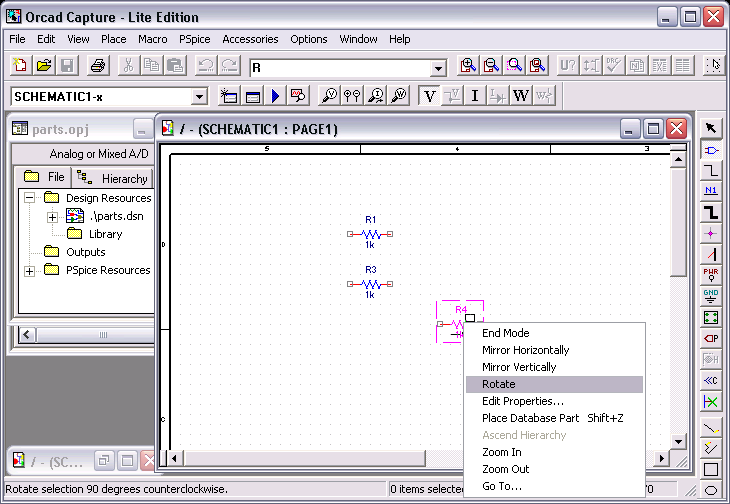Screen dimensions: 730x504
Task: Click the Save disk toolbar icon
Action: pyautogui.click(x=67, y=66)
